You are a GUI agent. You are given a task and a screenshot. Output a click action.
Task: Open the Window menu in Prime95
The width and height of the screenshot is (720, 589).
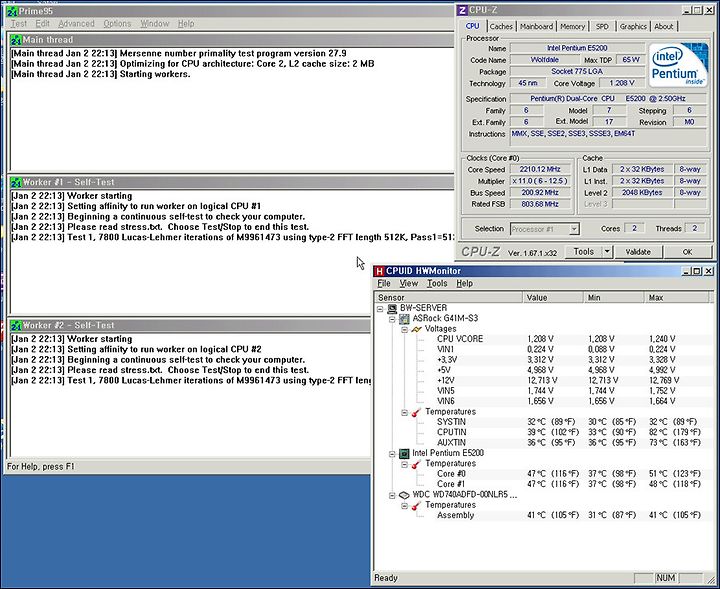pos(155,23)
